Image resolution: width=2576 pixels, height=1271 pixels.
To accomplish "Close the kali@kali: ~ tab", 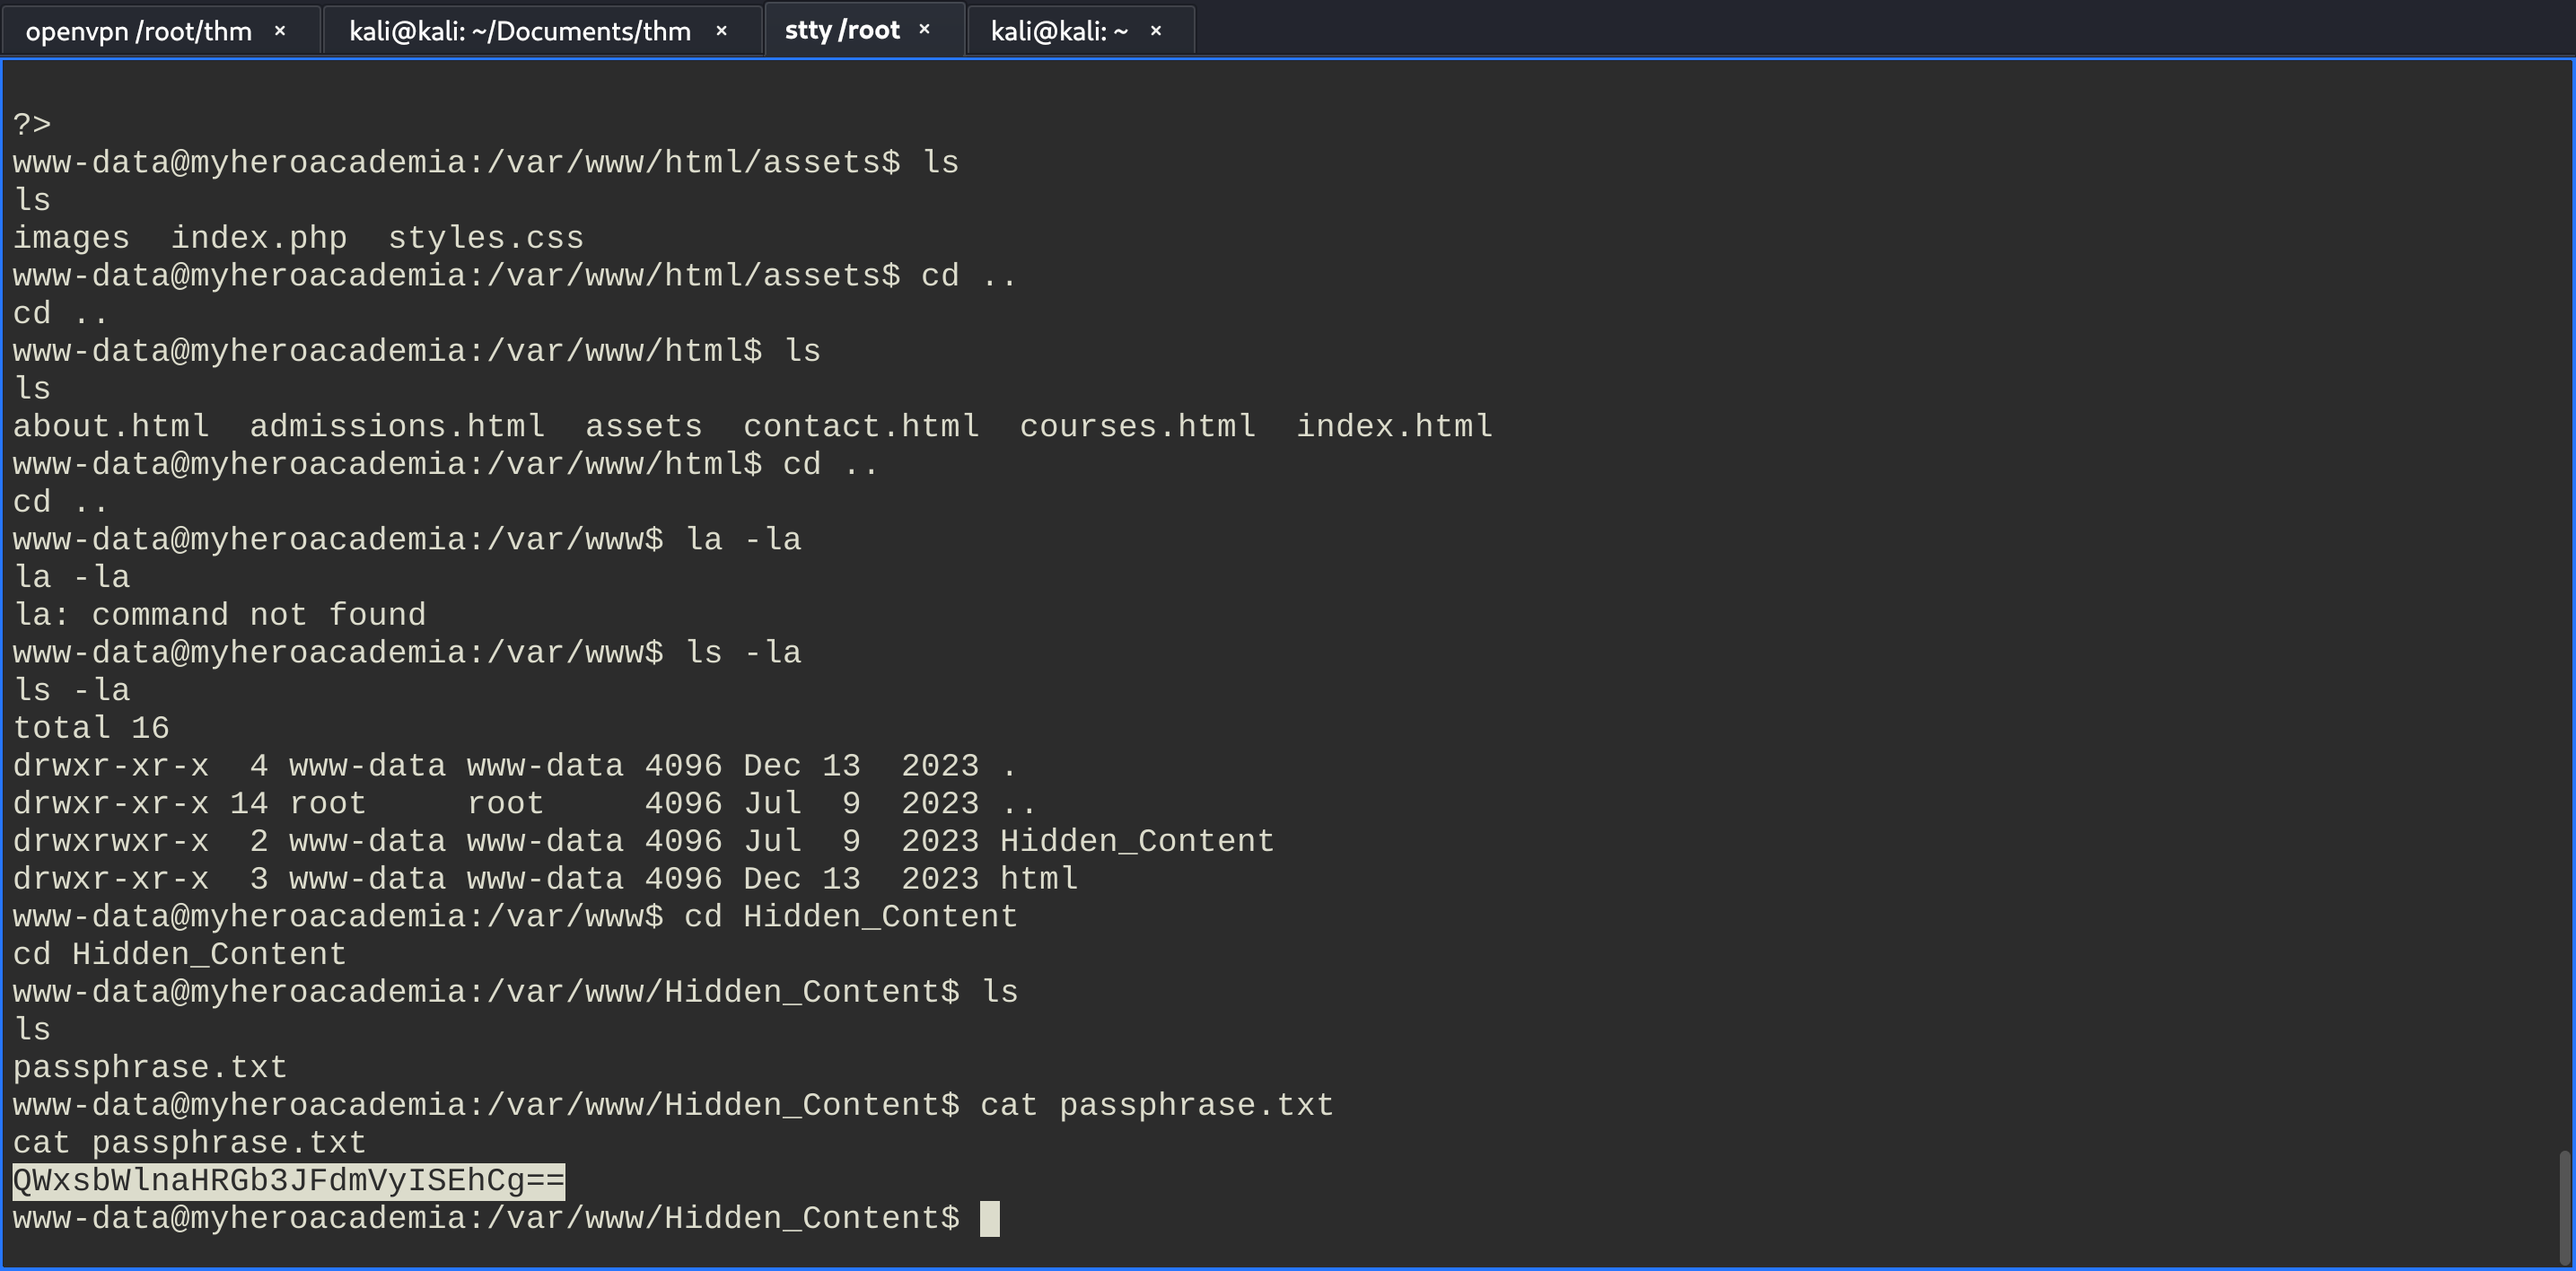I will point(1156,31).
